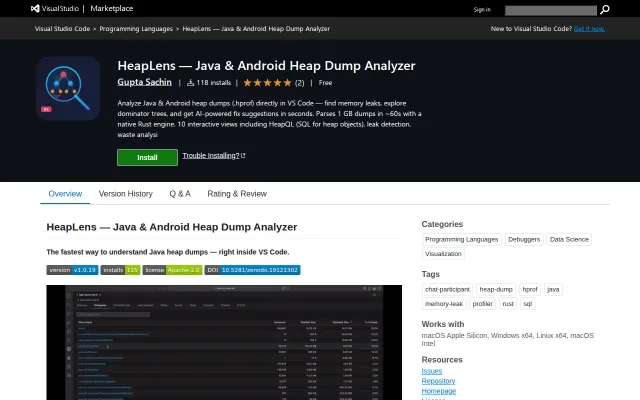This screenshot has width=640, height=400.
Task: Open the Marketplace home link
Action: (111, 9)
